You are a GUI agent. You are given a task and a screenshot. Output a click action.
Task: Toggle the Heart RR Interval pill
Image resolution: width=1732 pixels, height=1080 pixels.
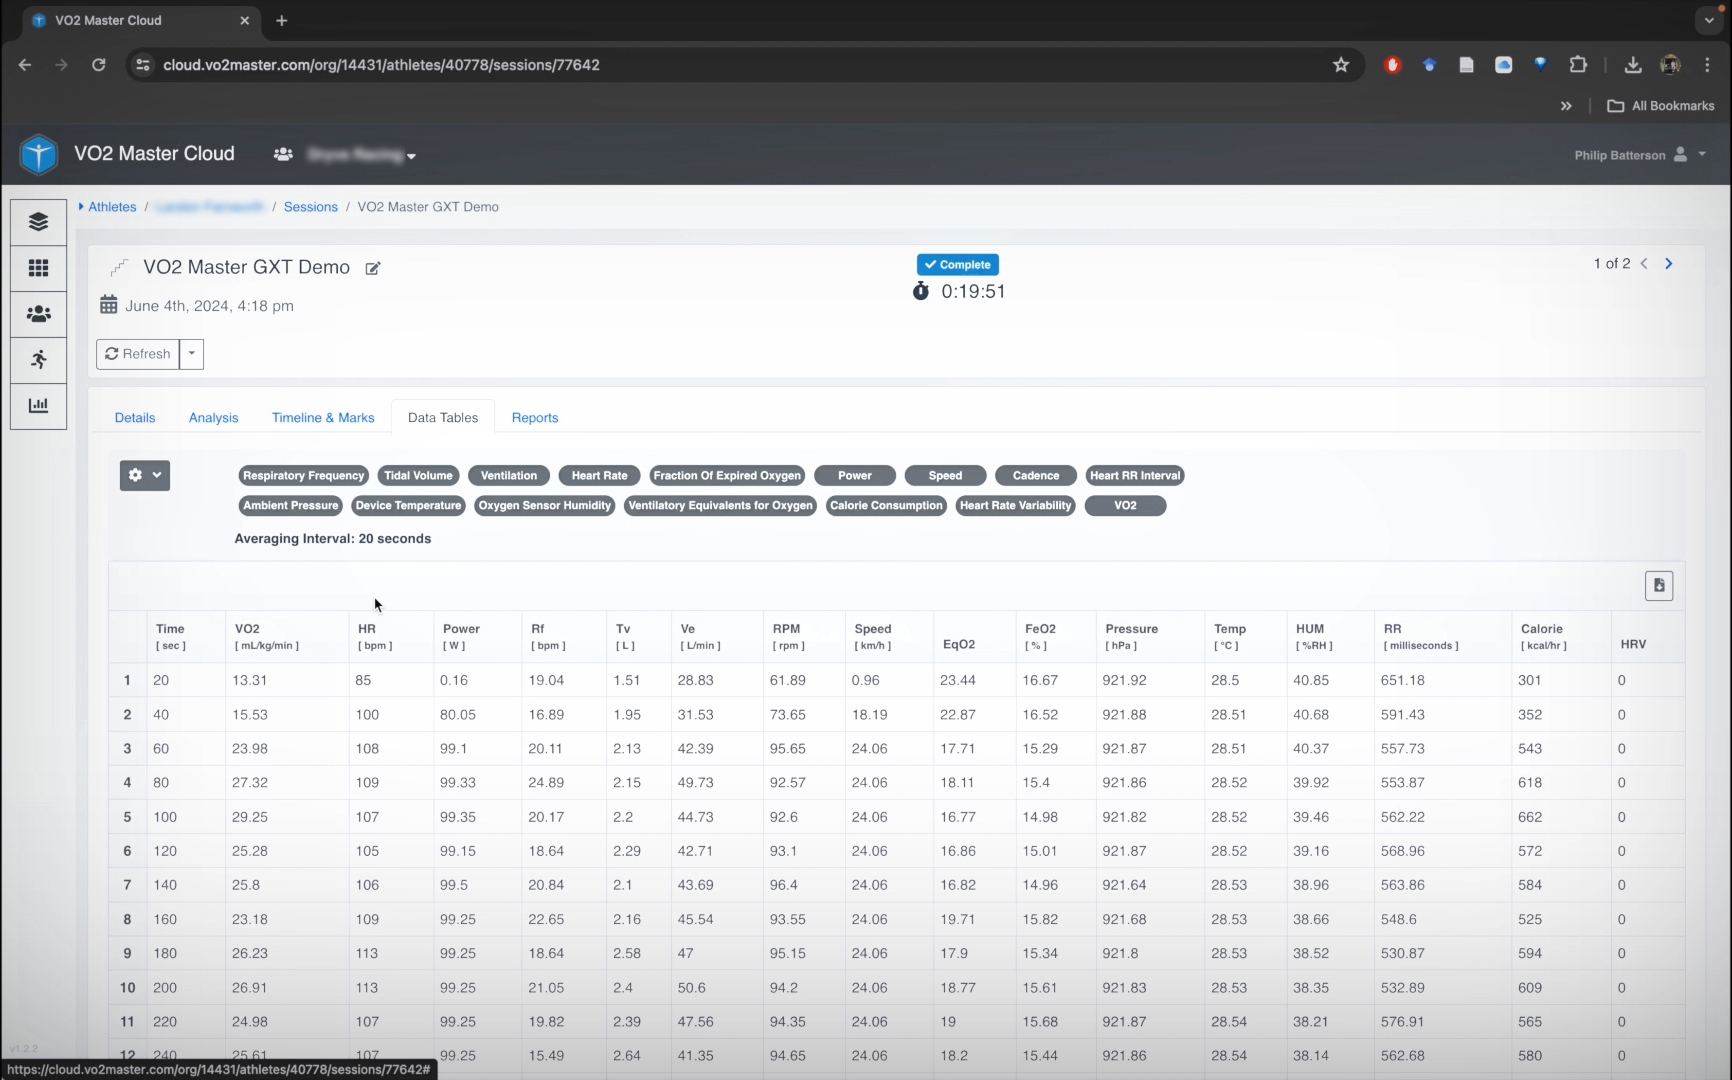[x=1135, y=476]
